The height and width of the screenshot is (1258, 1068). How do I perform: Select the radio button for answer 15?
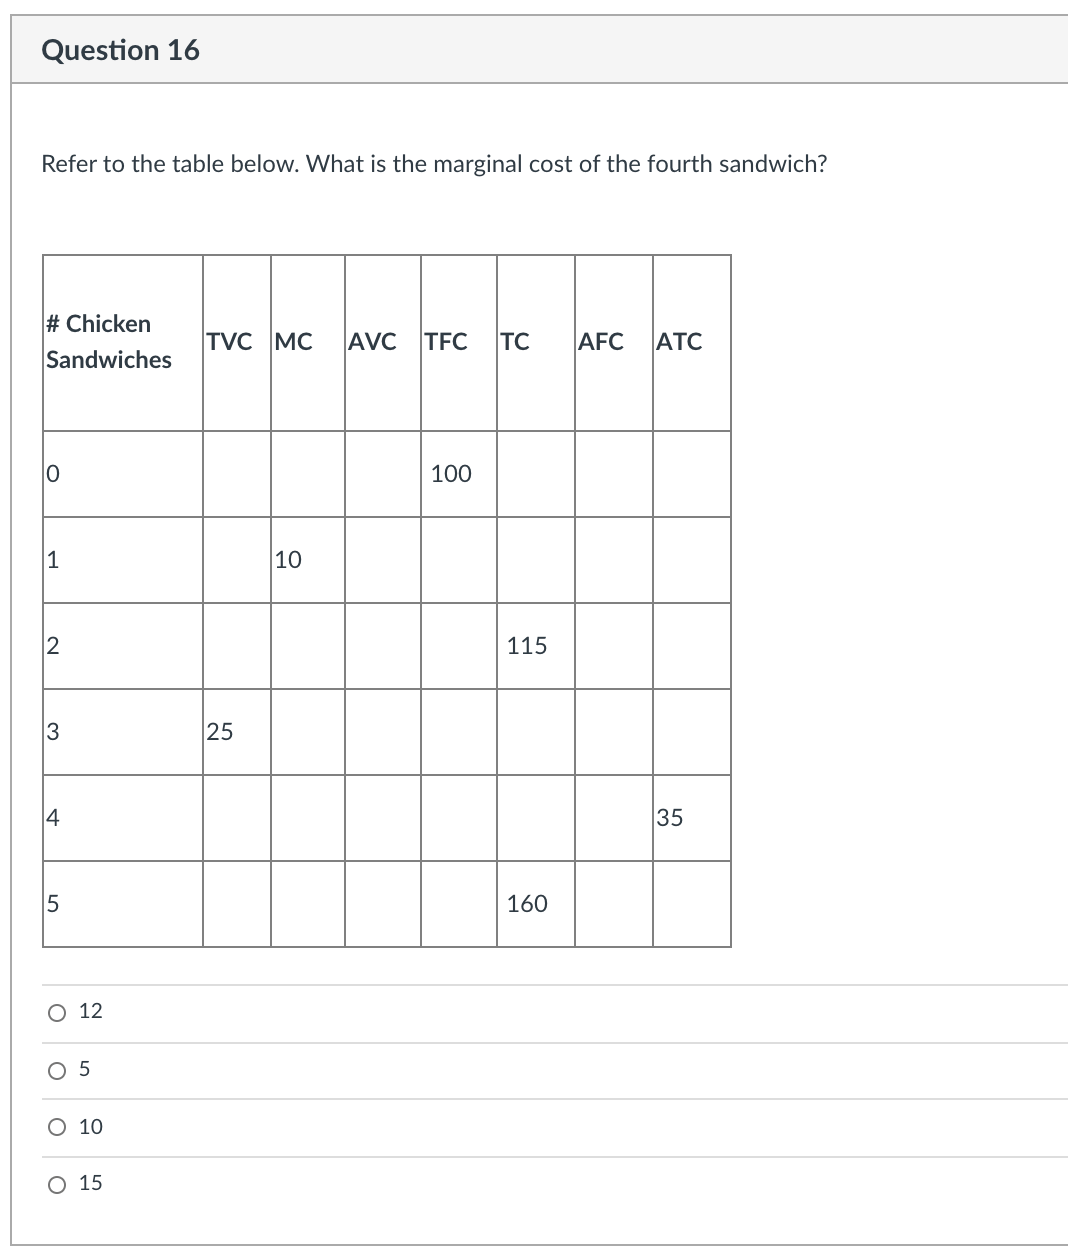pyautogui.click(x=57, y=1184)
